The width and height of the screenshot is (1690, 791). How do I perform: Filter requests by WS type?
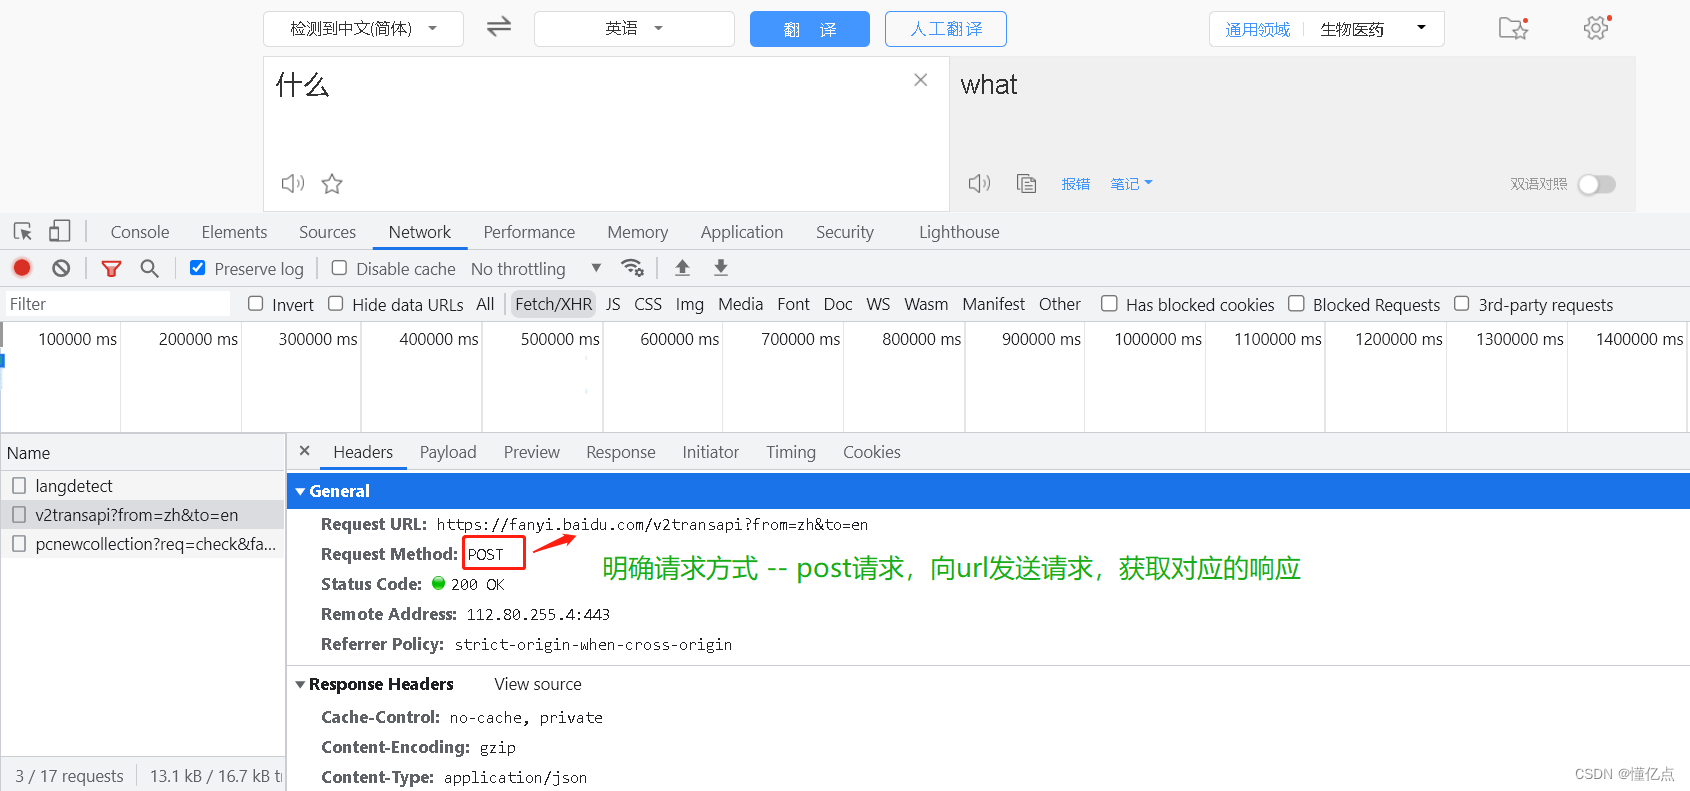click(878, 304)
